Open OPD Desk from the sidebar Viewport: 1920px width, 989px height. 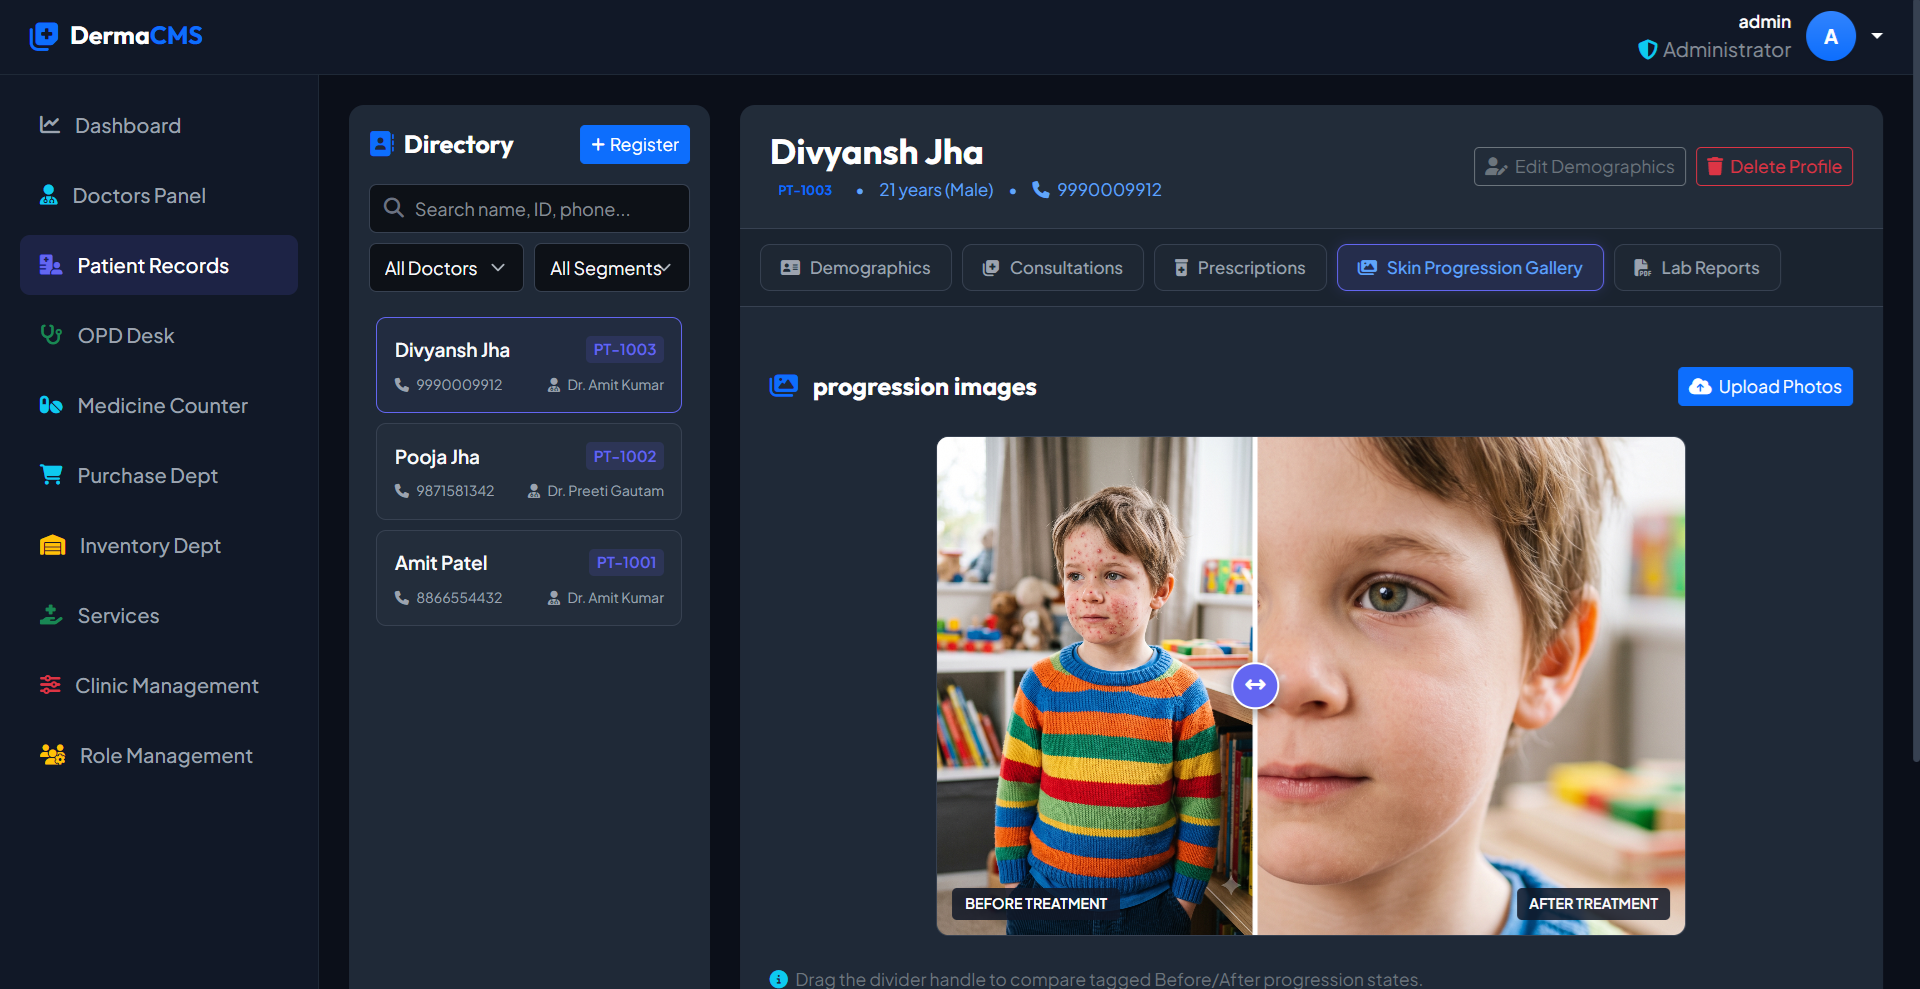click(x=159, y=335)
